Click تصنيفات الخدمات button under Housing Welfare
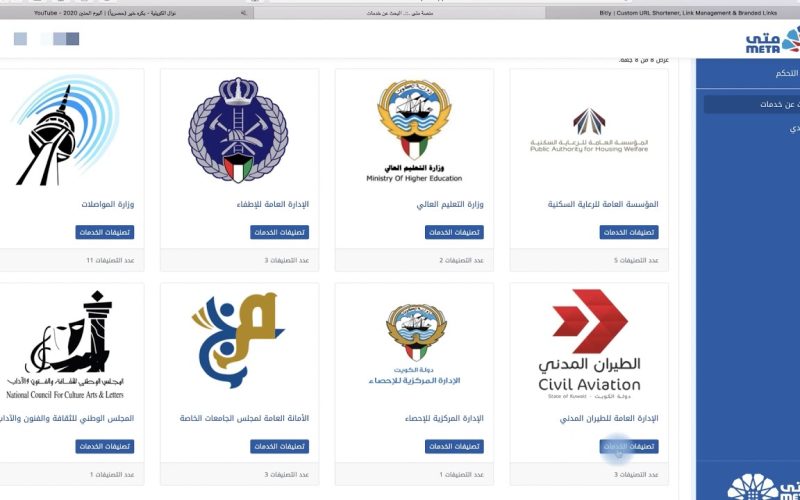 629,232
